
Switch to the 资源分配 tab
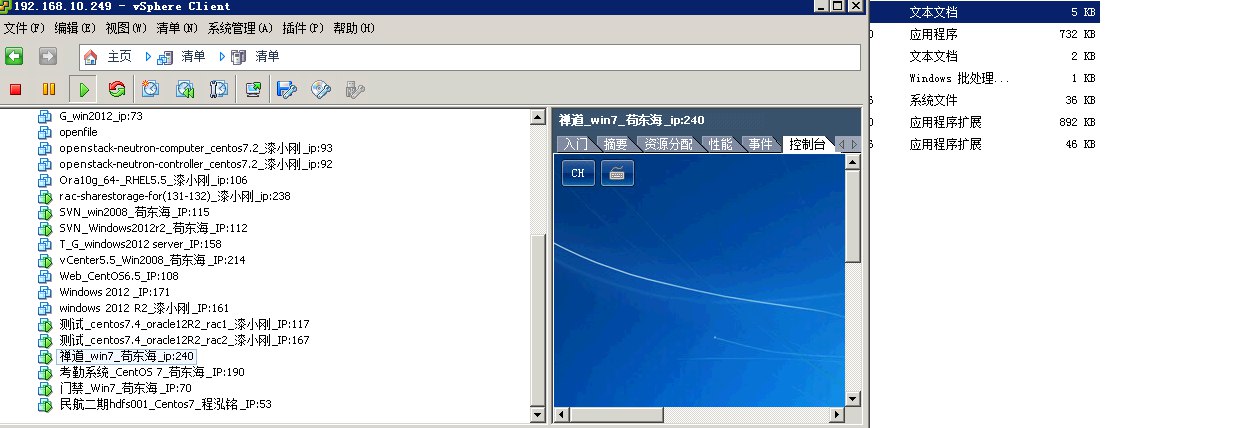point(668,144)
